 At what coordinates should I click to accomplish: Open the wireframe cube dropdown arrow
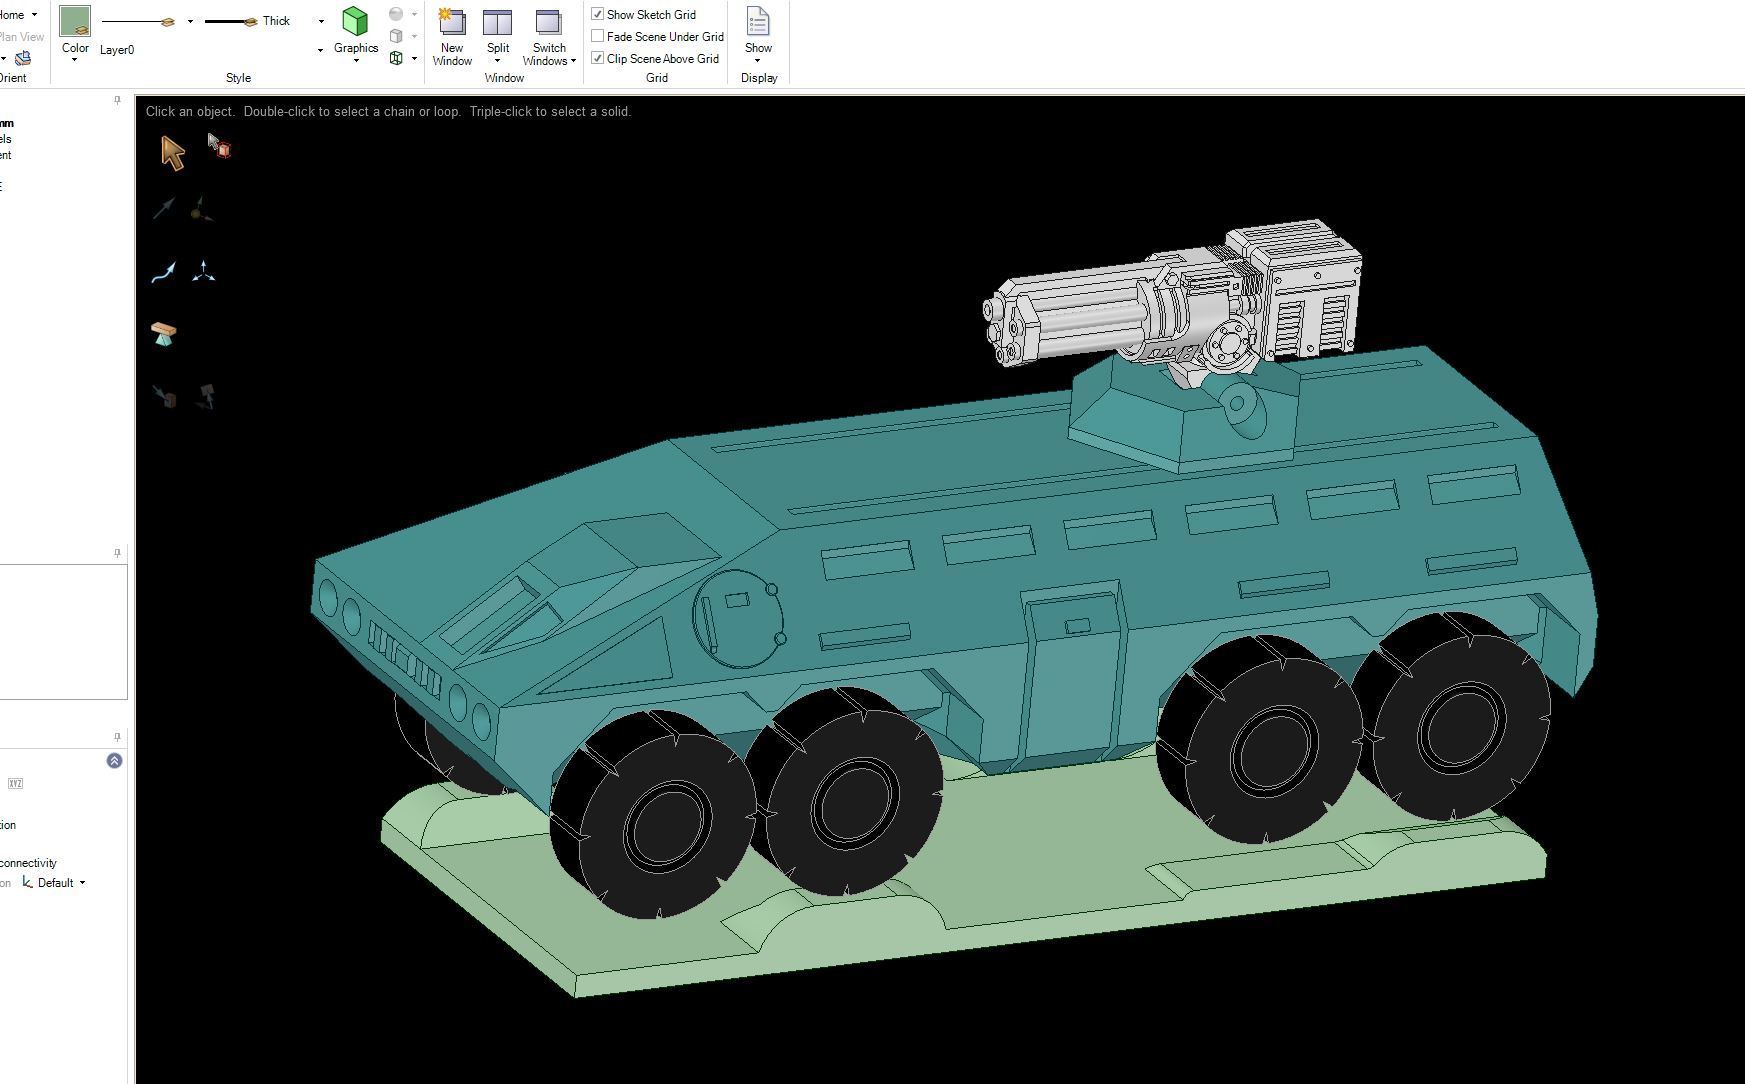[414, 58]
